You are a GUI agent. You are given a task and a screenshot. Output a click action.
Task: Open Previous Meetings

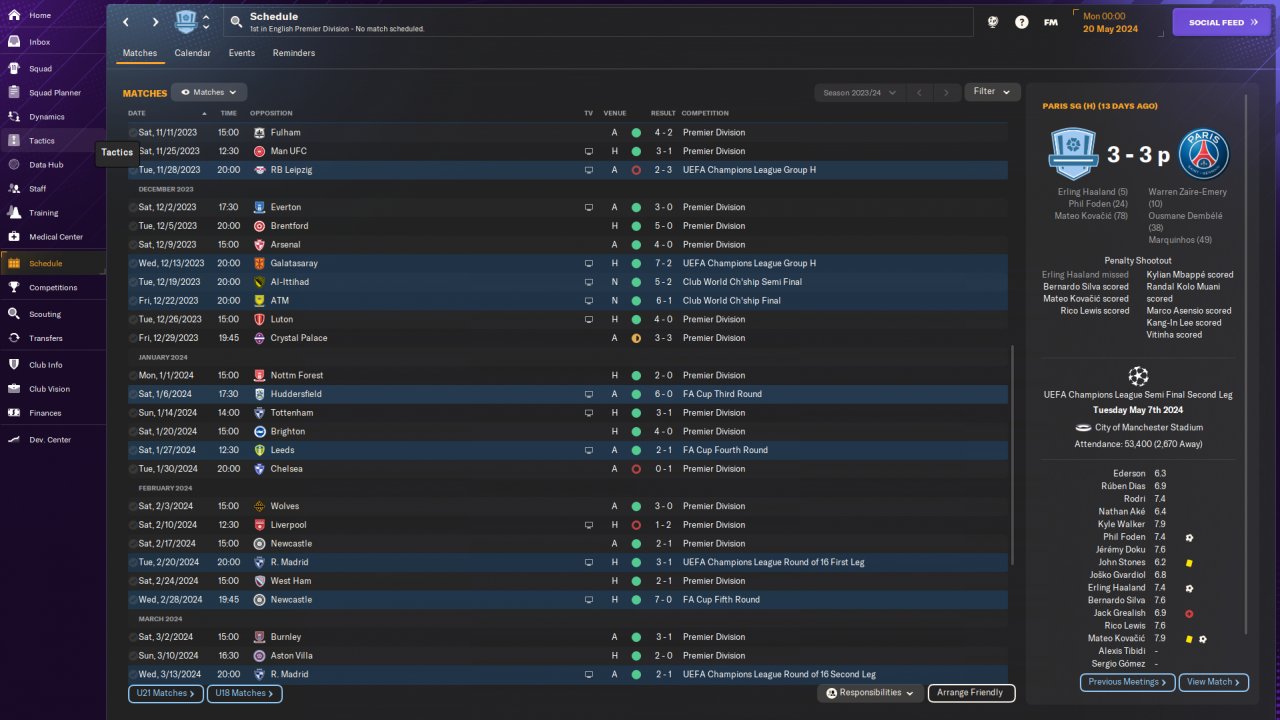(1127, 682)
